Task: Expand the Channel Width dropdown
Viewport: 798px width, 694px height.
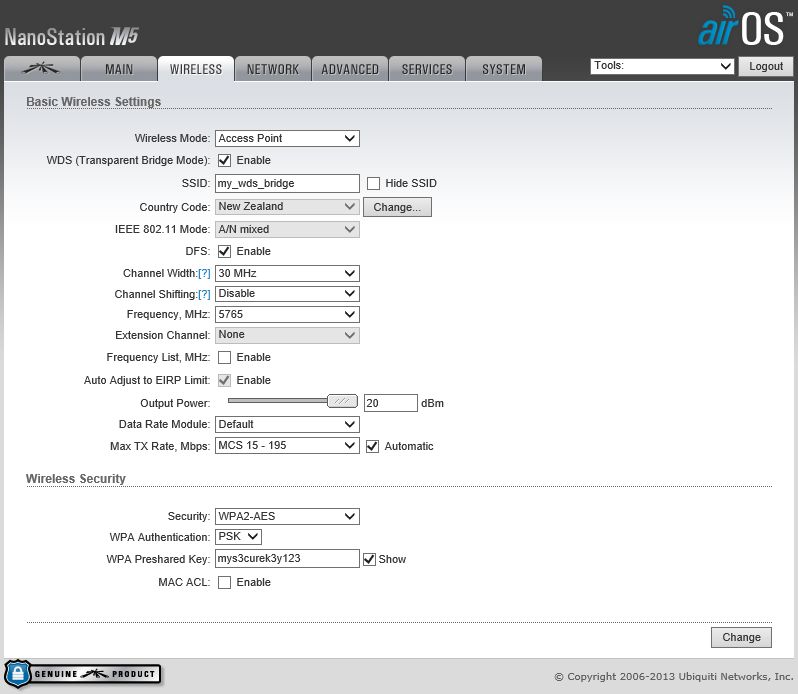Action: pos(287,273)
